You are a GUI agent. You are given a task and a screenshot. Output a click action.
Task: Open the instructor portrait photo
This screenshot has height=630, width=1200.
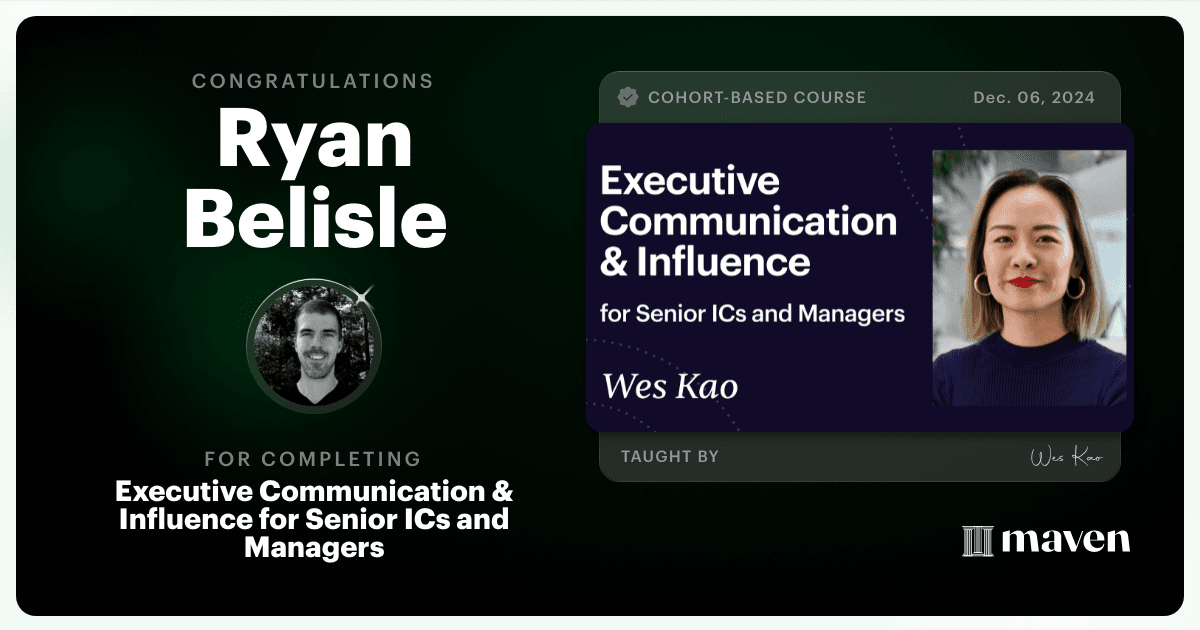(x=1029, y=278)
